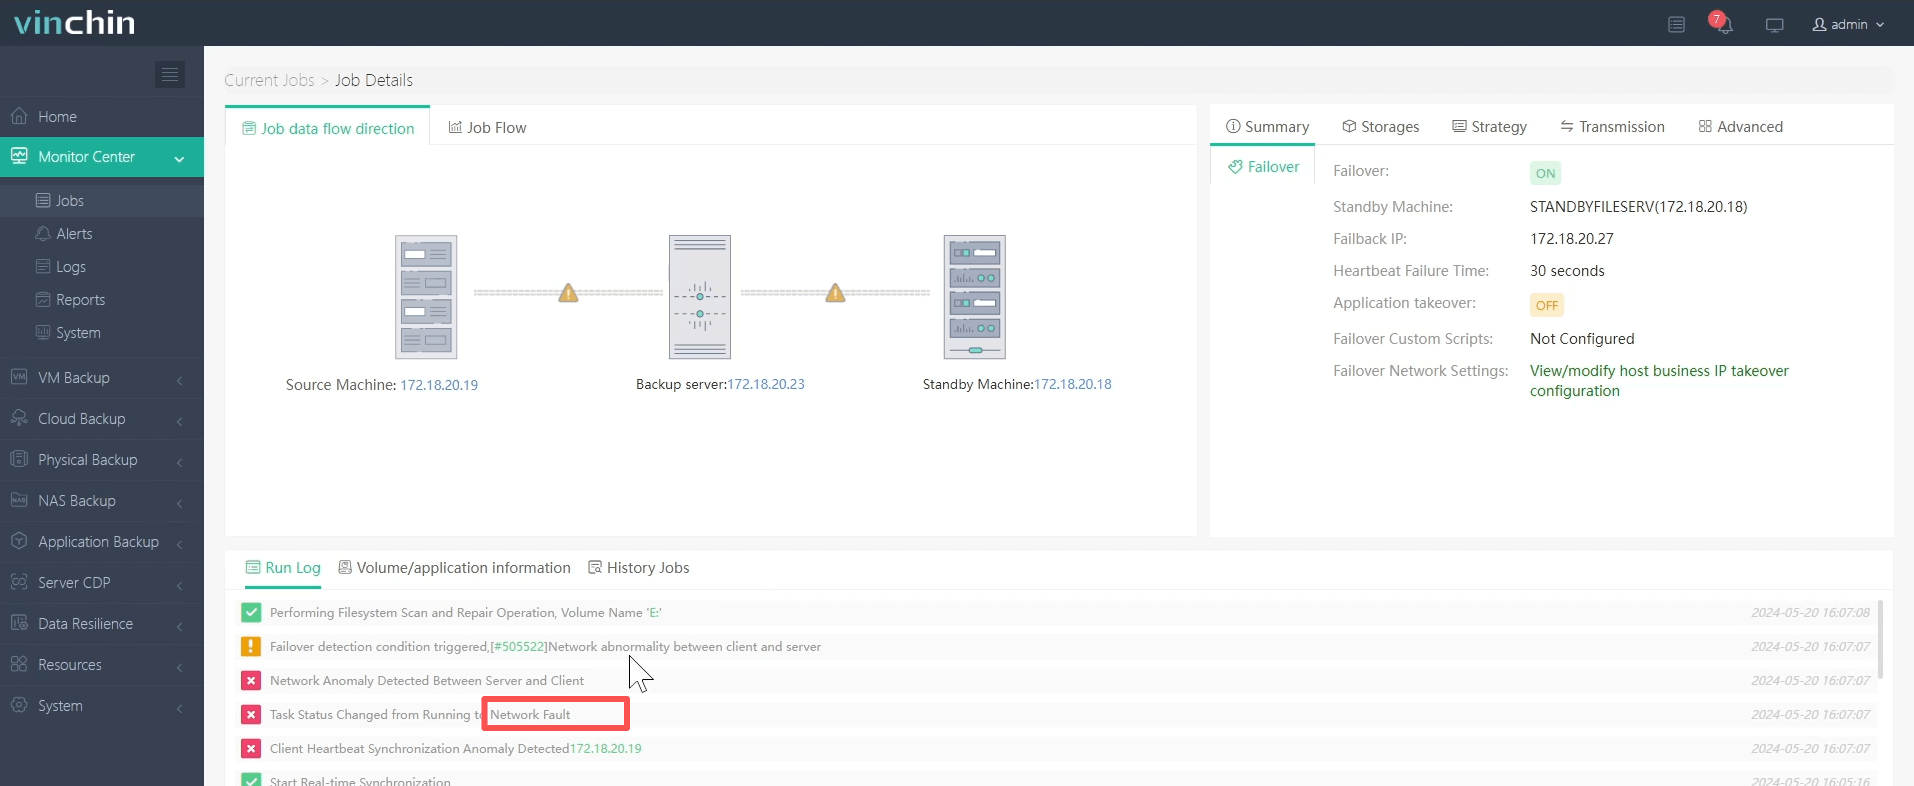Click 172.18.20.19 in the heartbeat anomaly log
1914x786 pixels.
click(x=606, y=749)
